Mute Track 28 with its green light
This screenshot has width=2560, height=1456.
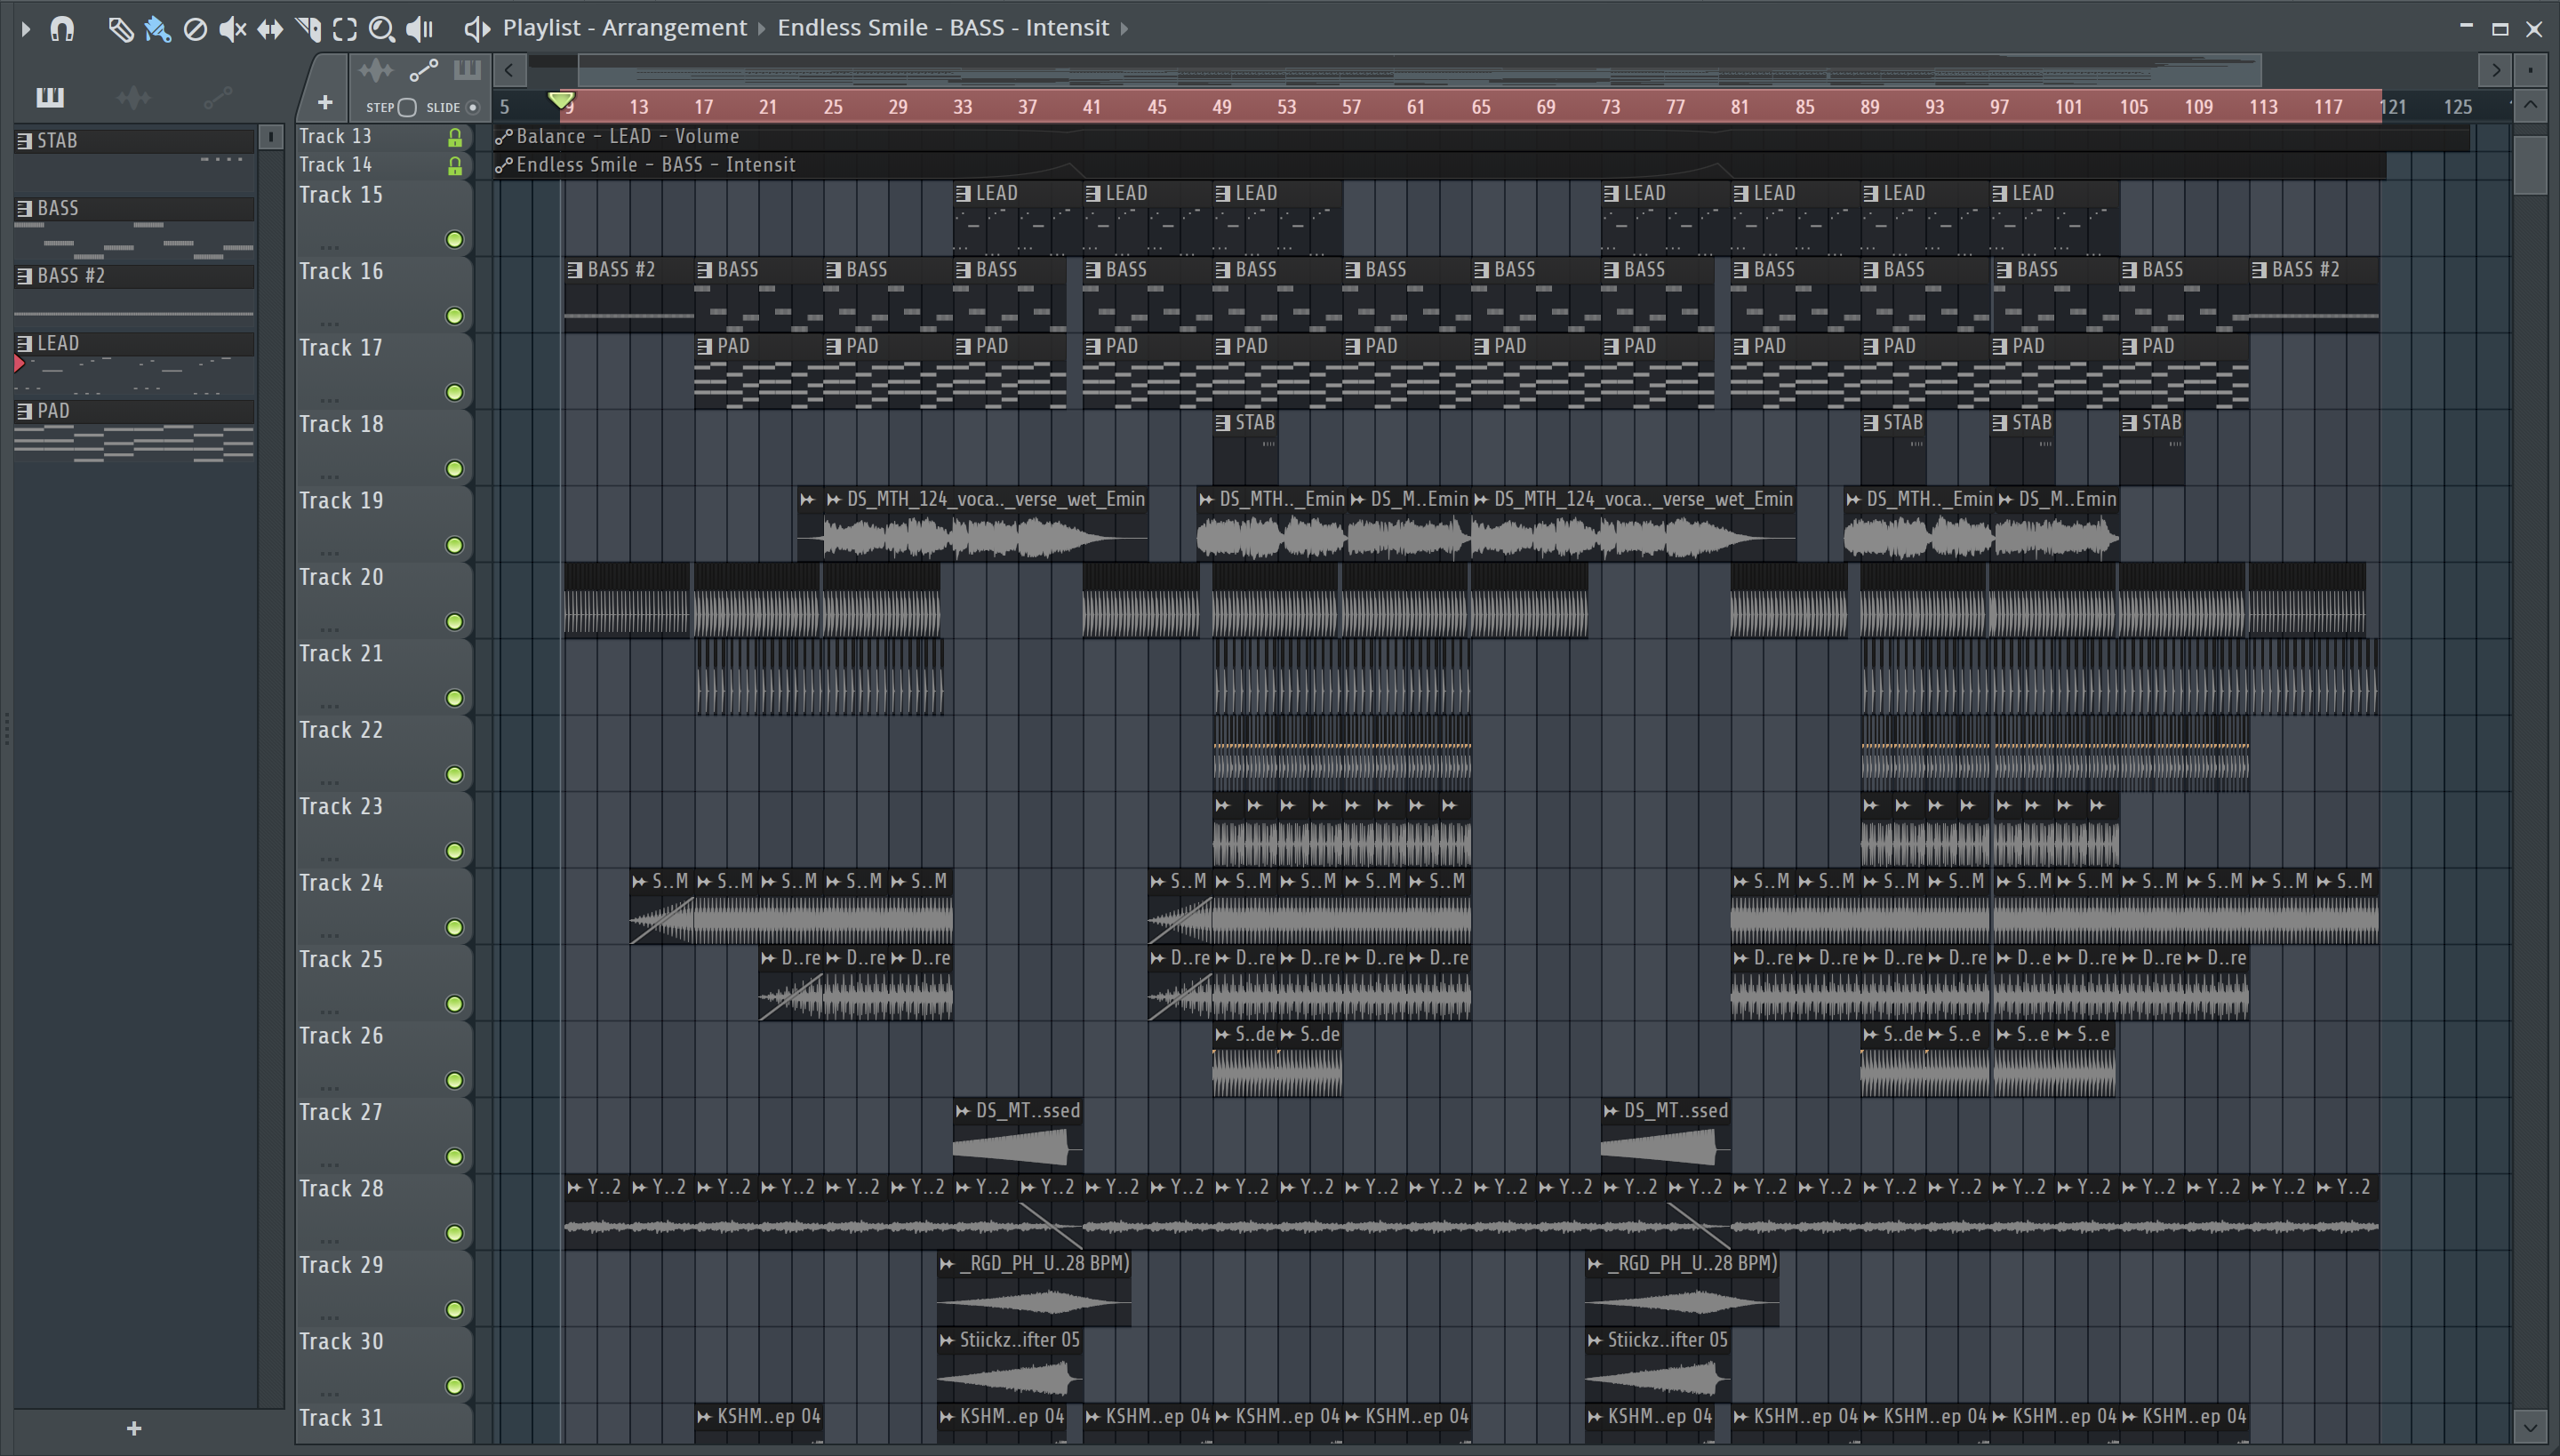(x=454, y=1233)
